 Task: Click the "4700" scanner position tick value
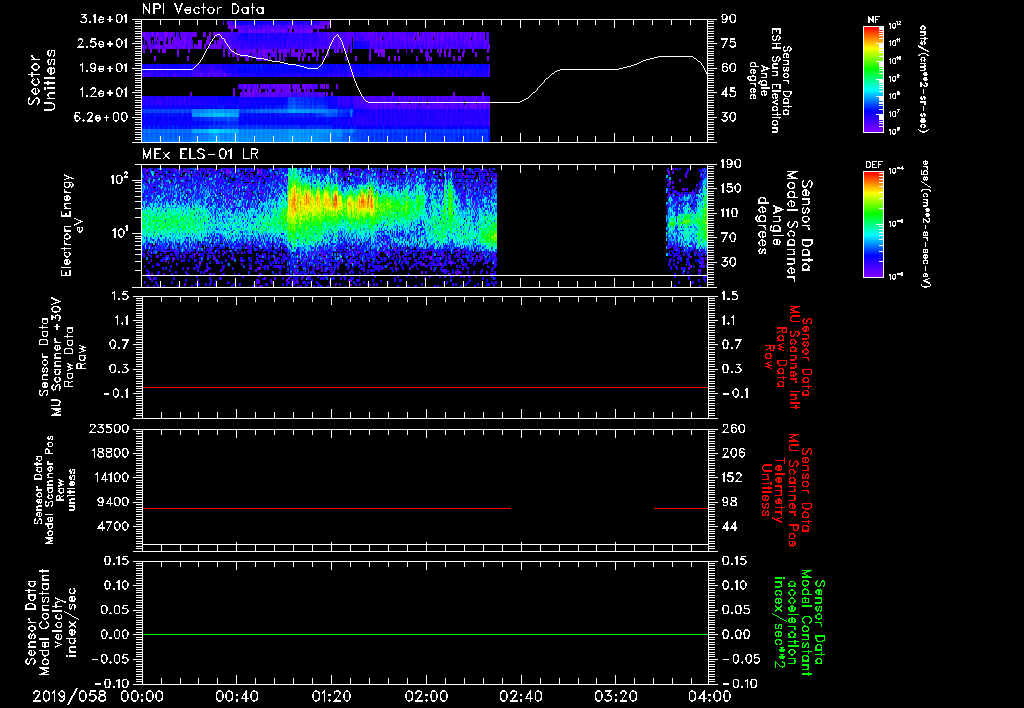pos(112,526)
